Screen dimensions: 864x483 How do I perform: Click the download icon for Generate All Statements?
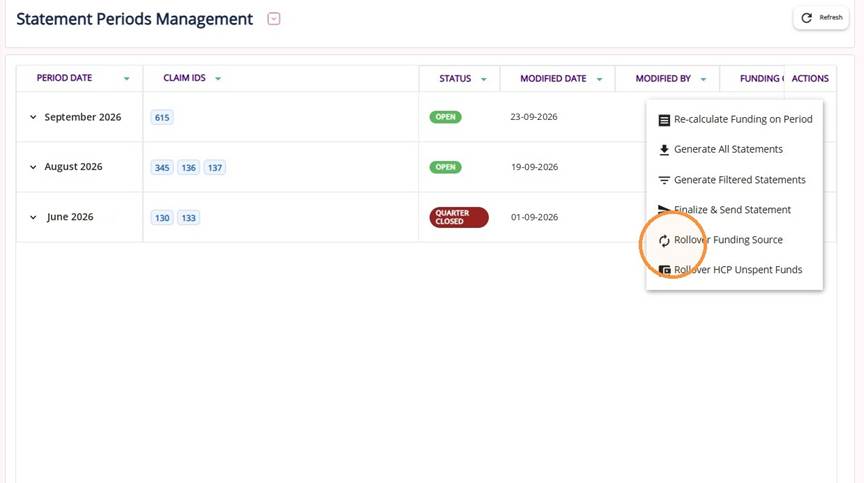[664, 150]
